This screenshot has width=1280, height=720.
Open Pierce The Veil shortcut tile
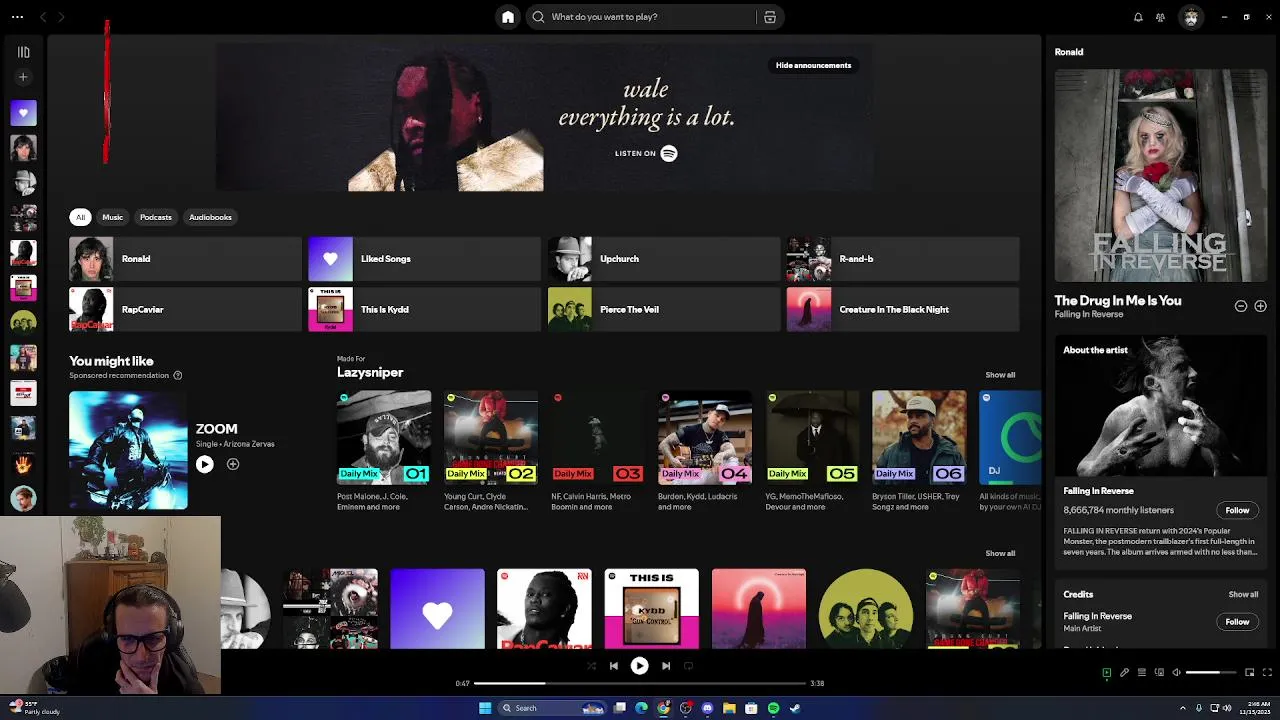pos(664,310)
